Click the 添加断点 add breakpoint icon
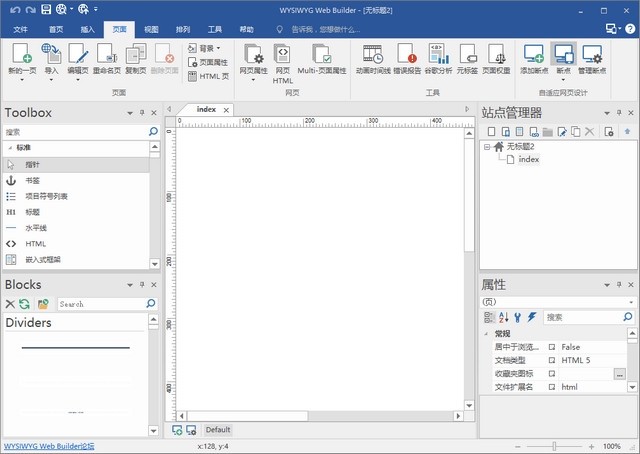640x454 pixels. tap(534, 56)
